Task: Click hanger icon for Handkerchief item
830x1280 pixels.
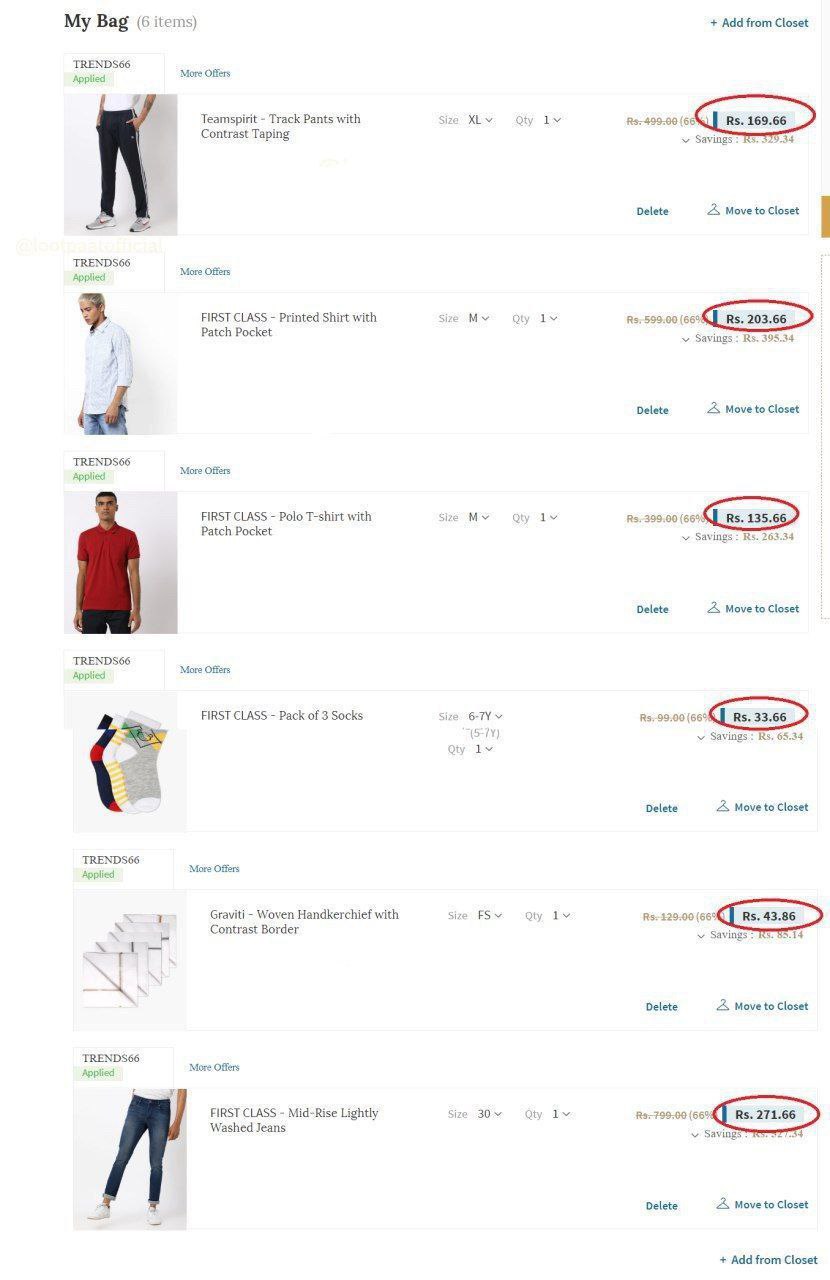Action: click(x=722, y=1005)
